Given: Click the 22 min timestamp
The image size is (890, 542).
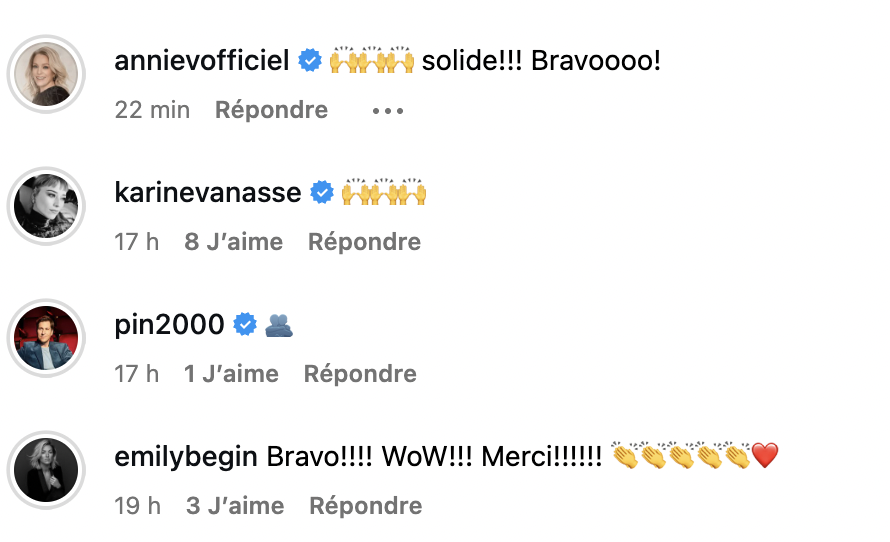Looking at the screenshot, I should (x=152, y=110).
